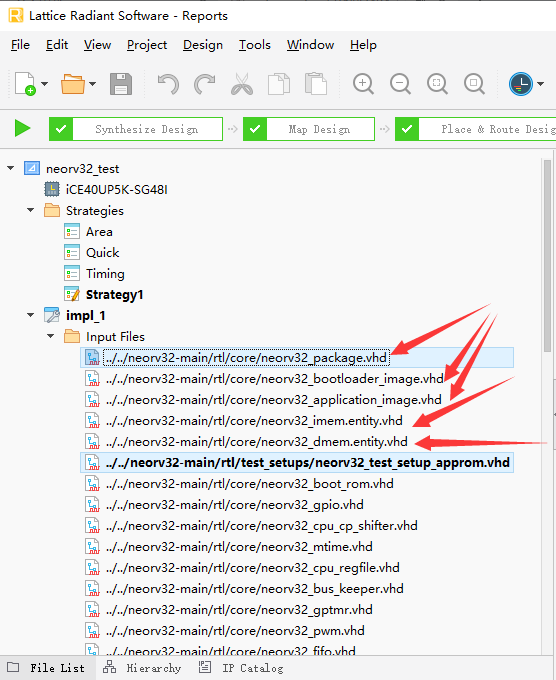This screenshot has width=556, height=680.
Task: Open the Tools menu
Action: click(x=255, y=45)
